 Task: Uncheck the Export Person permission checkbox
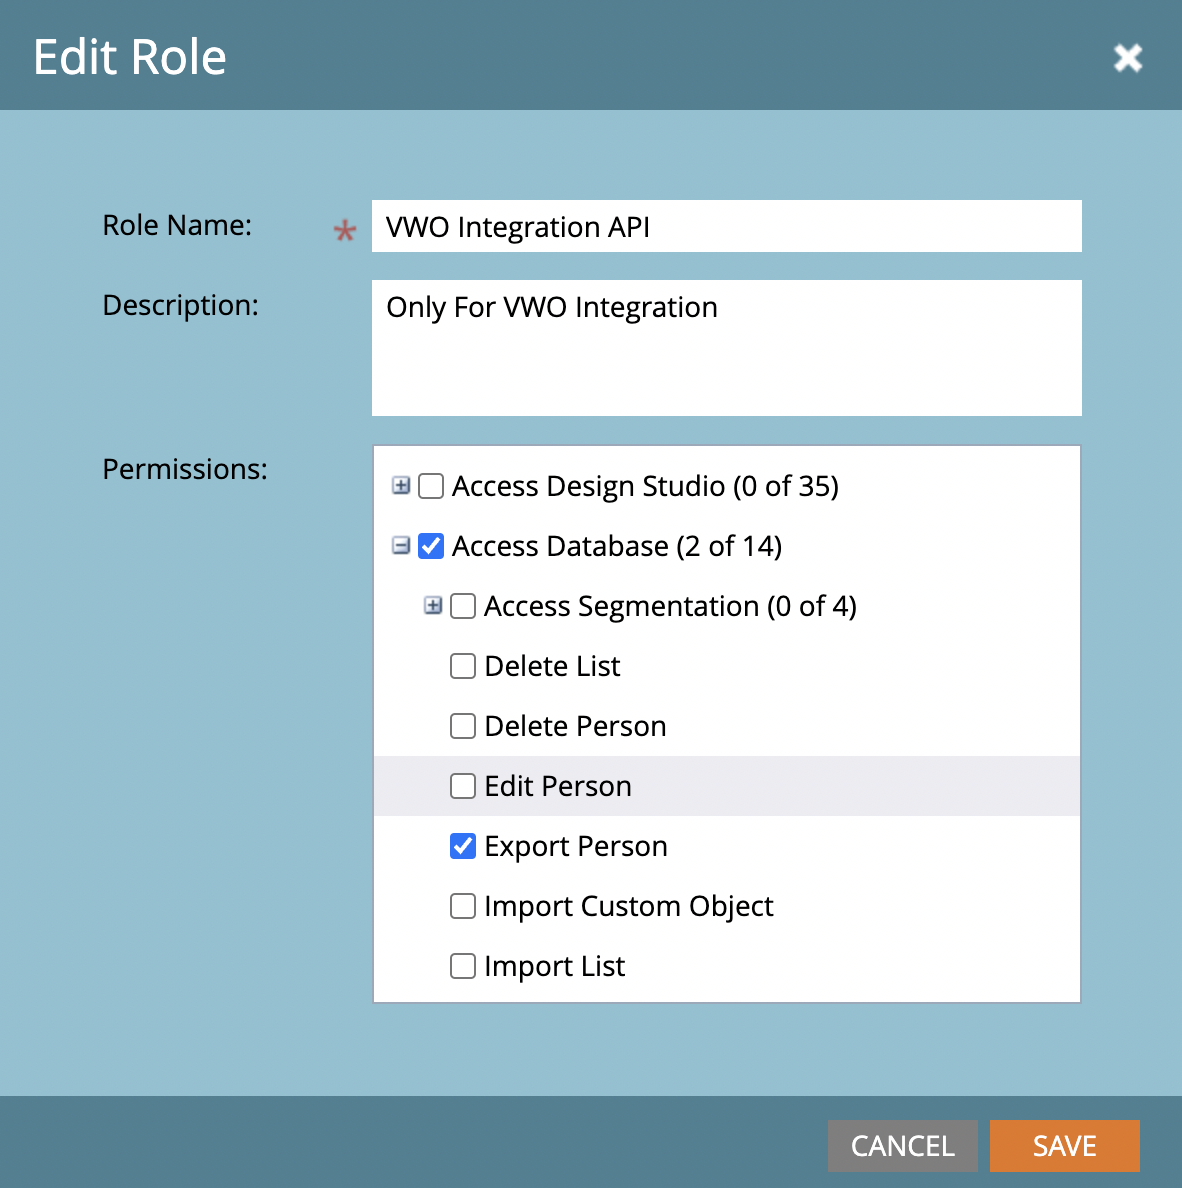point(463,846)
